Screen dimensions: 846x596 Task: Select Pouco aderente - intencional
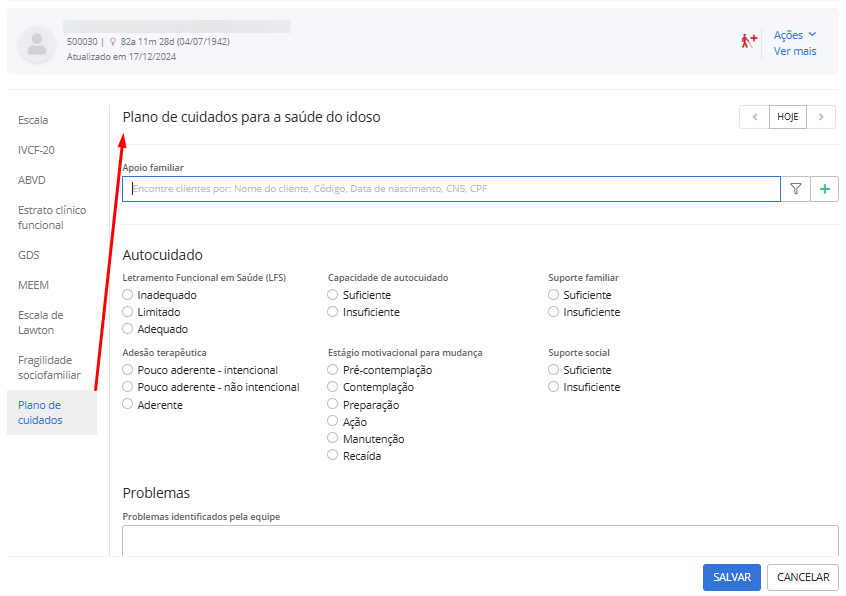(x=127, y=369)
